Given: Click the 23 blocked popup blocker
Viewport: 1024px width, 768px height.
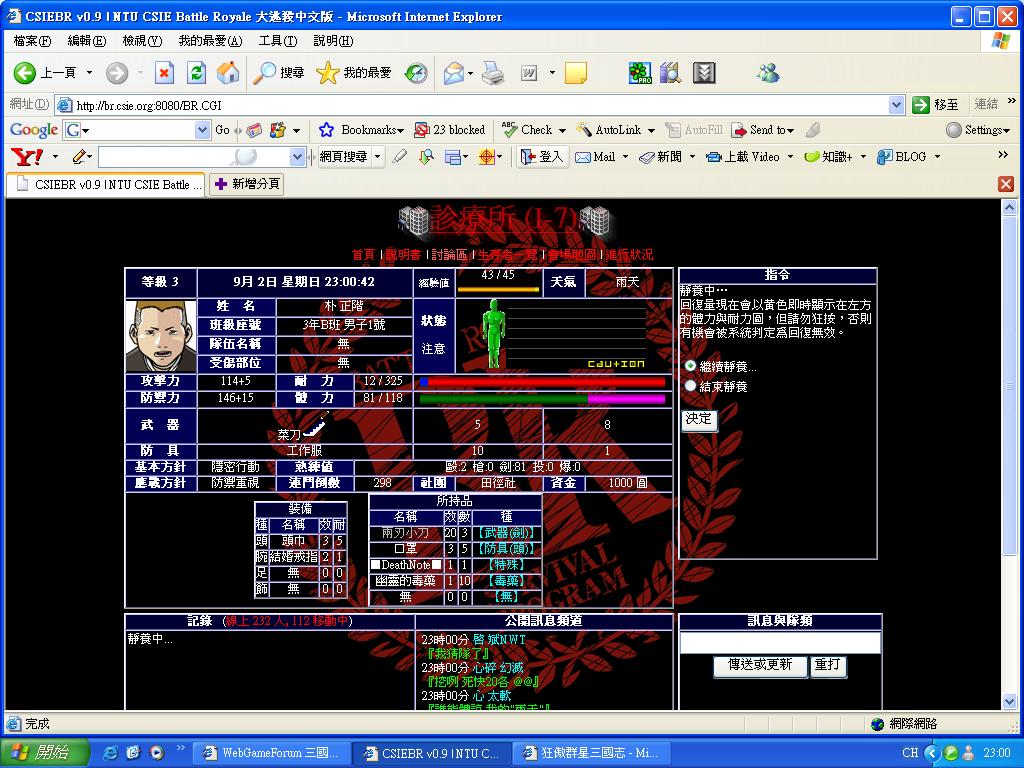Looking at the screenshot, I should 450,130.
